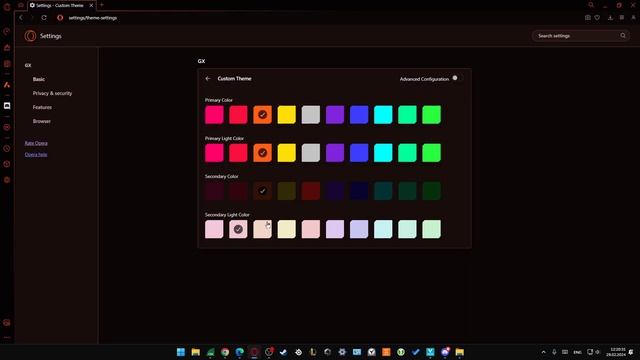Pick pink Primary Color swatch
The image size is (640, 360).
pyautogui.click(x=214, y=115)
